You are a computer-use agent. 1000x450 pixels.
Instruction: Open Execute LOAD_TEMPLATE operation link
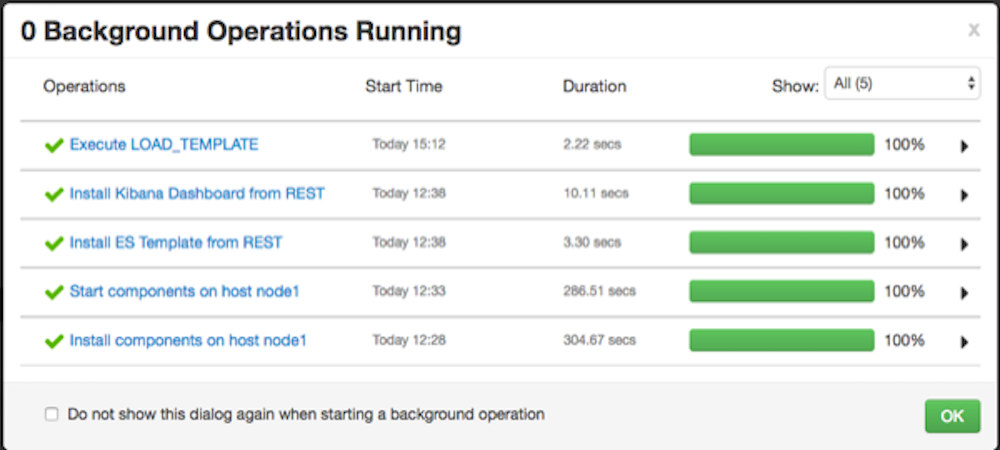pyautogui.click(x=164, y=145)
